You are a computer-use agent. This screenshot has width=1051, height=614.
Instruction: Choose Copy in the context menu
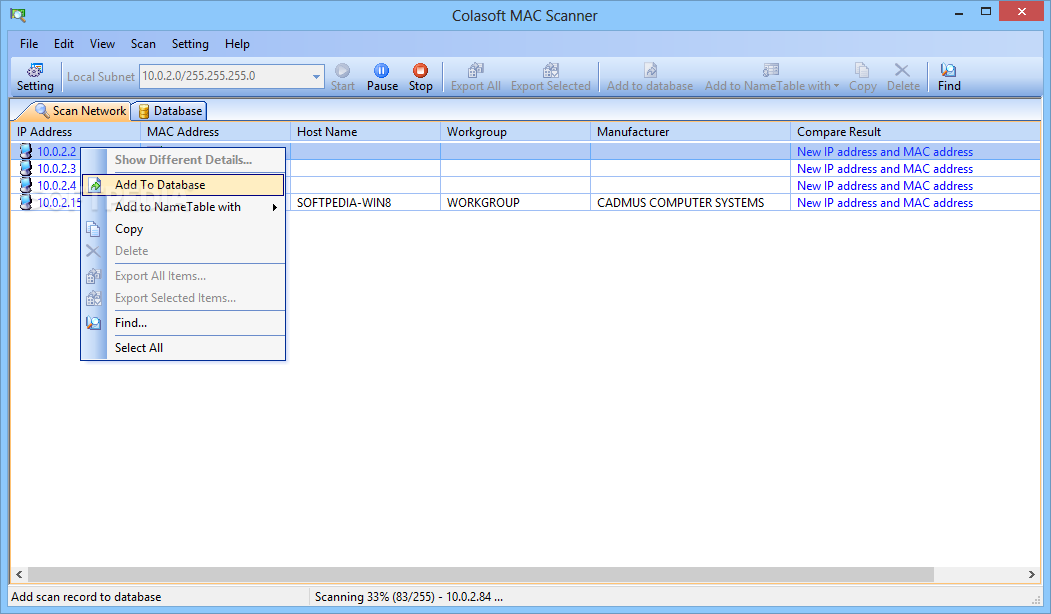point(183,229)
